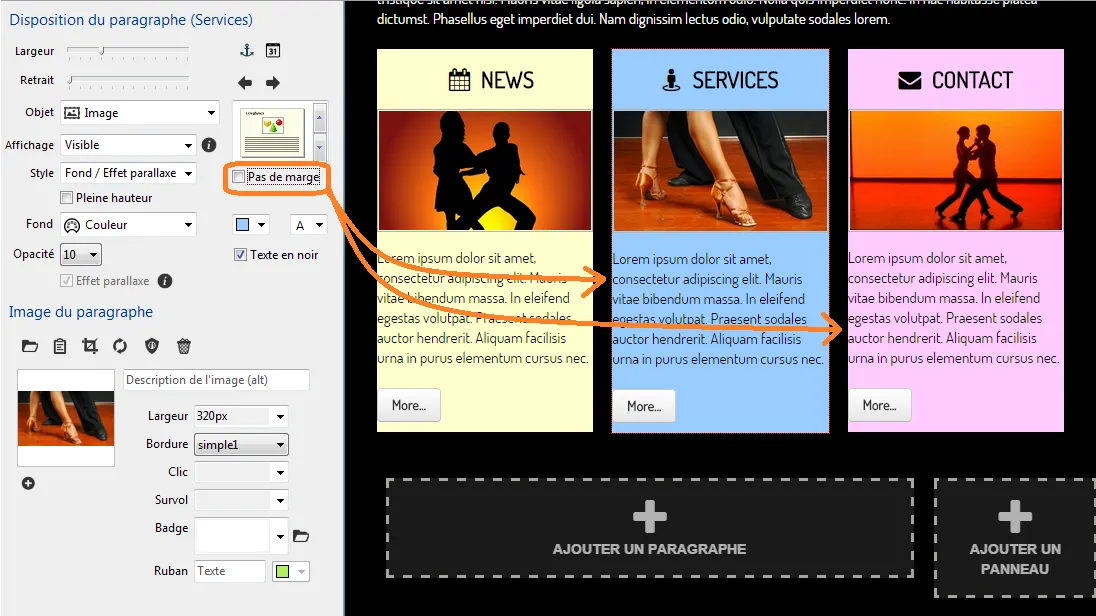Open the Clic dropdown
The image size is (1096, 616).
tap(241, 473)
